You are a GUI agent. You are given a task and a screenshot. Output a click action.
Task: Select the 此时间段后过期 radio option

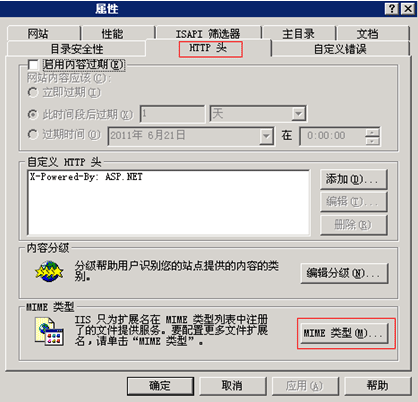pos(33,114)
